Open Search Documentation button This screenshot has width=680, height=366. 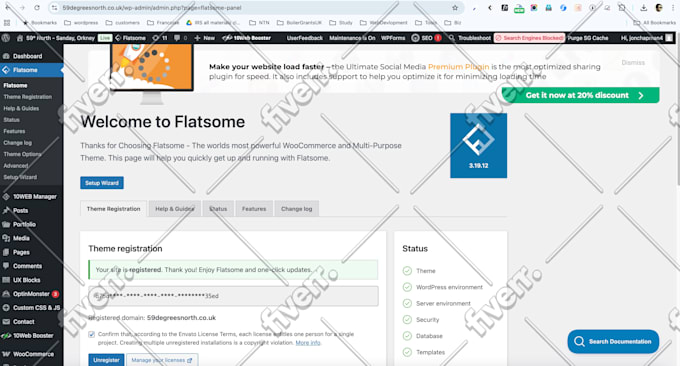coord(613,341)
